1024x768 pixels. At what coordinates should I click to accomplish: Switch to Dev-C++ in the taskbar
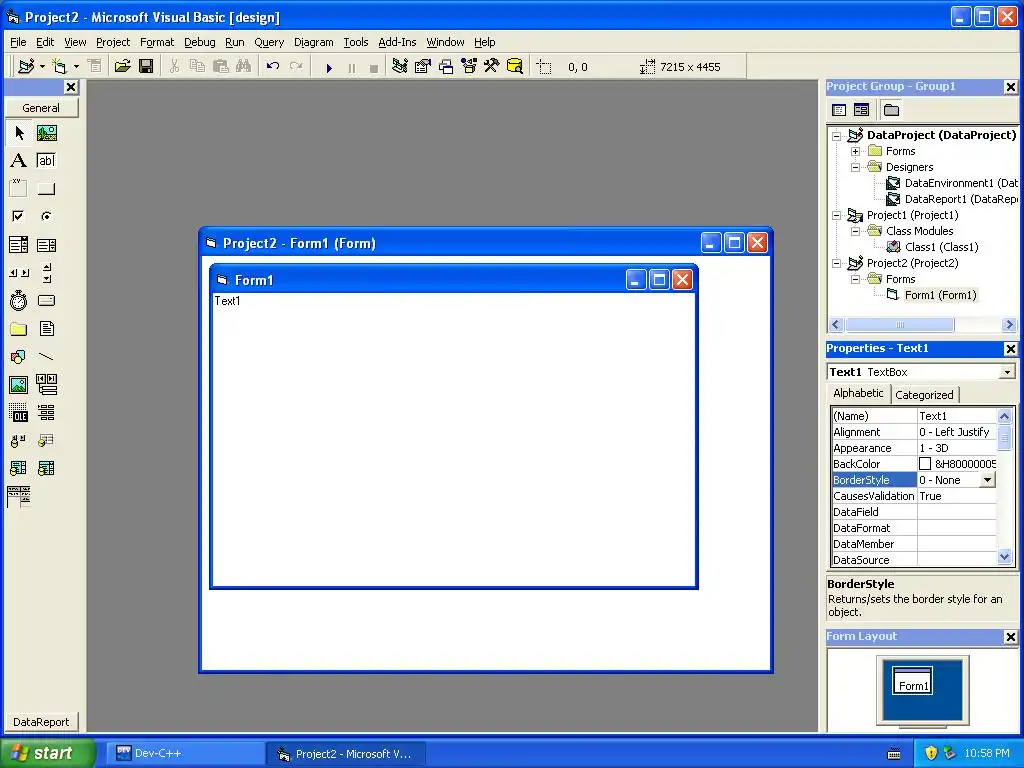click(184, 754)
